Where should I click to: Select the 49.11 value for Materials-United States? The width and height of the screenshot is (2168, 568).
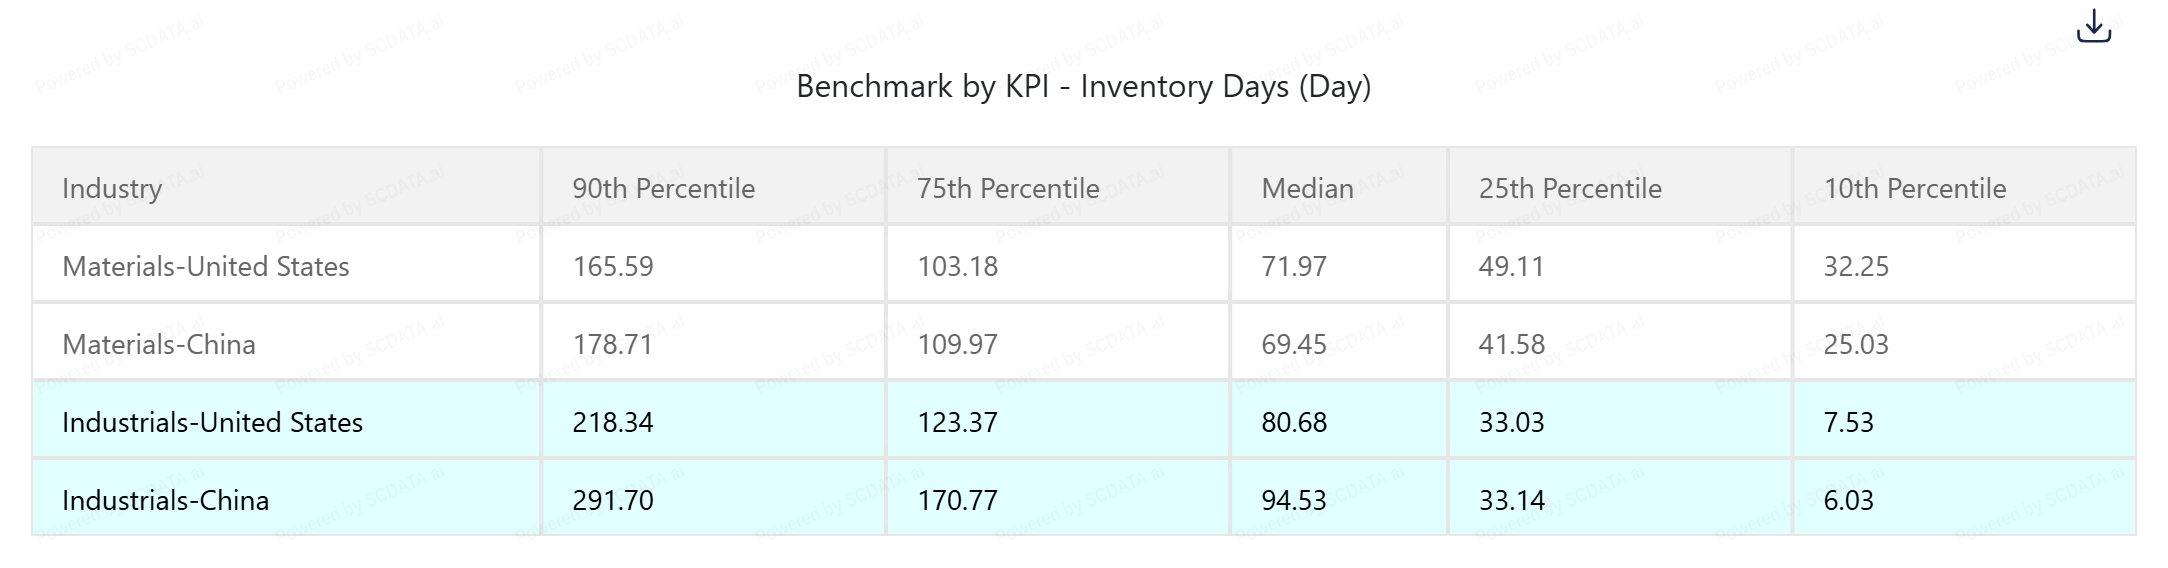[x=1511, y=266]
